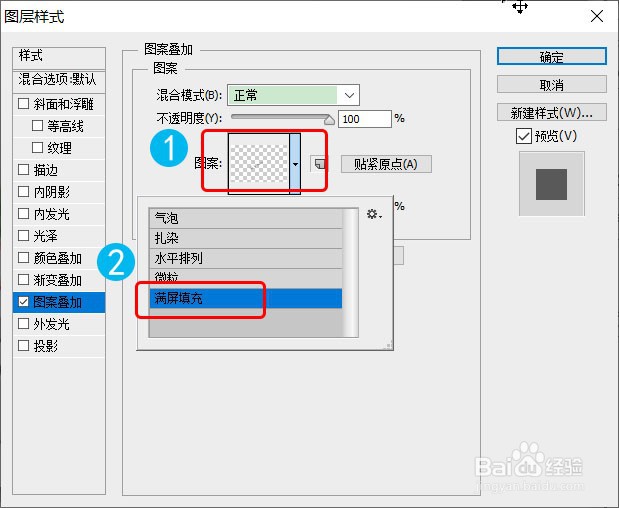Close the Layer Style dialog
Image resolution: width=619 pixels, height=508 pixels.
pyautogui.click(x=596, y=17)
